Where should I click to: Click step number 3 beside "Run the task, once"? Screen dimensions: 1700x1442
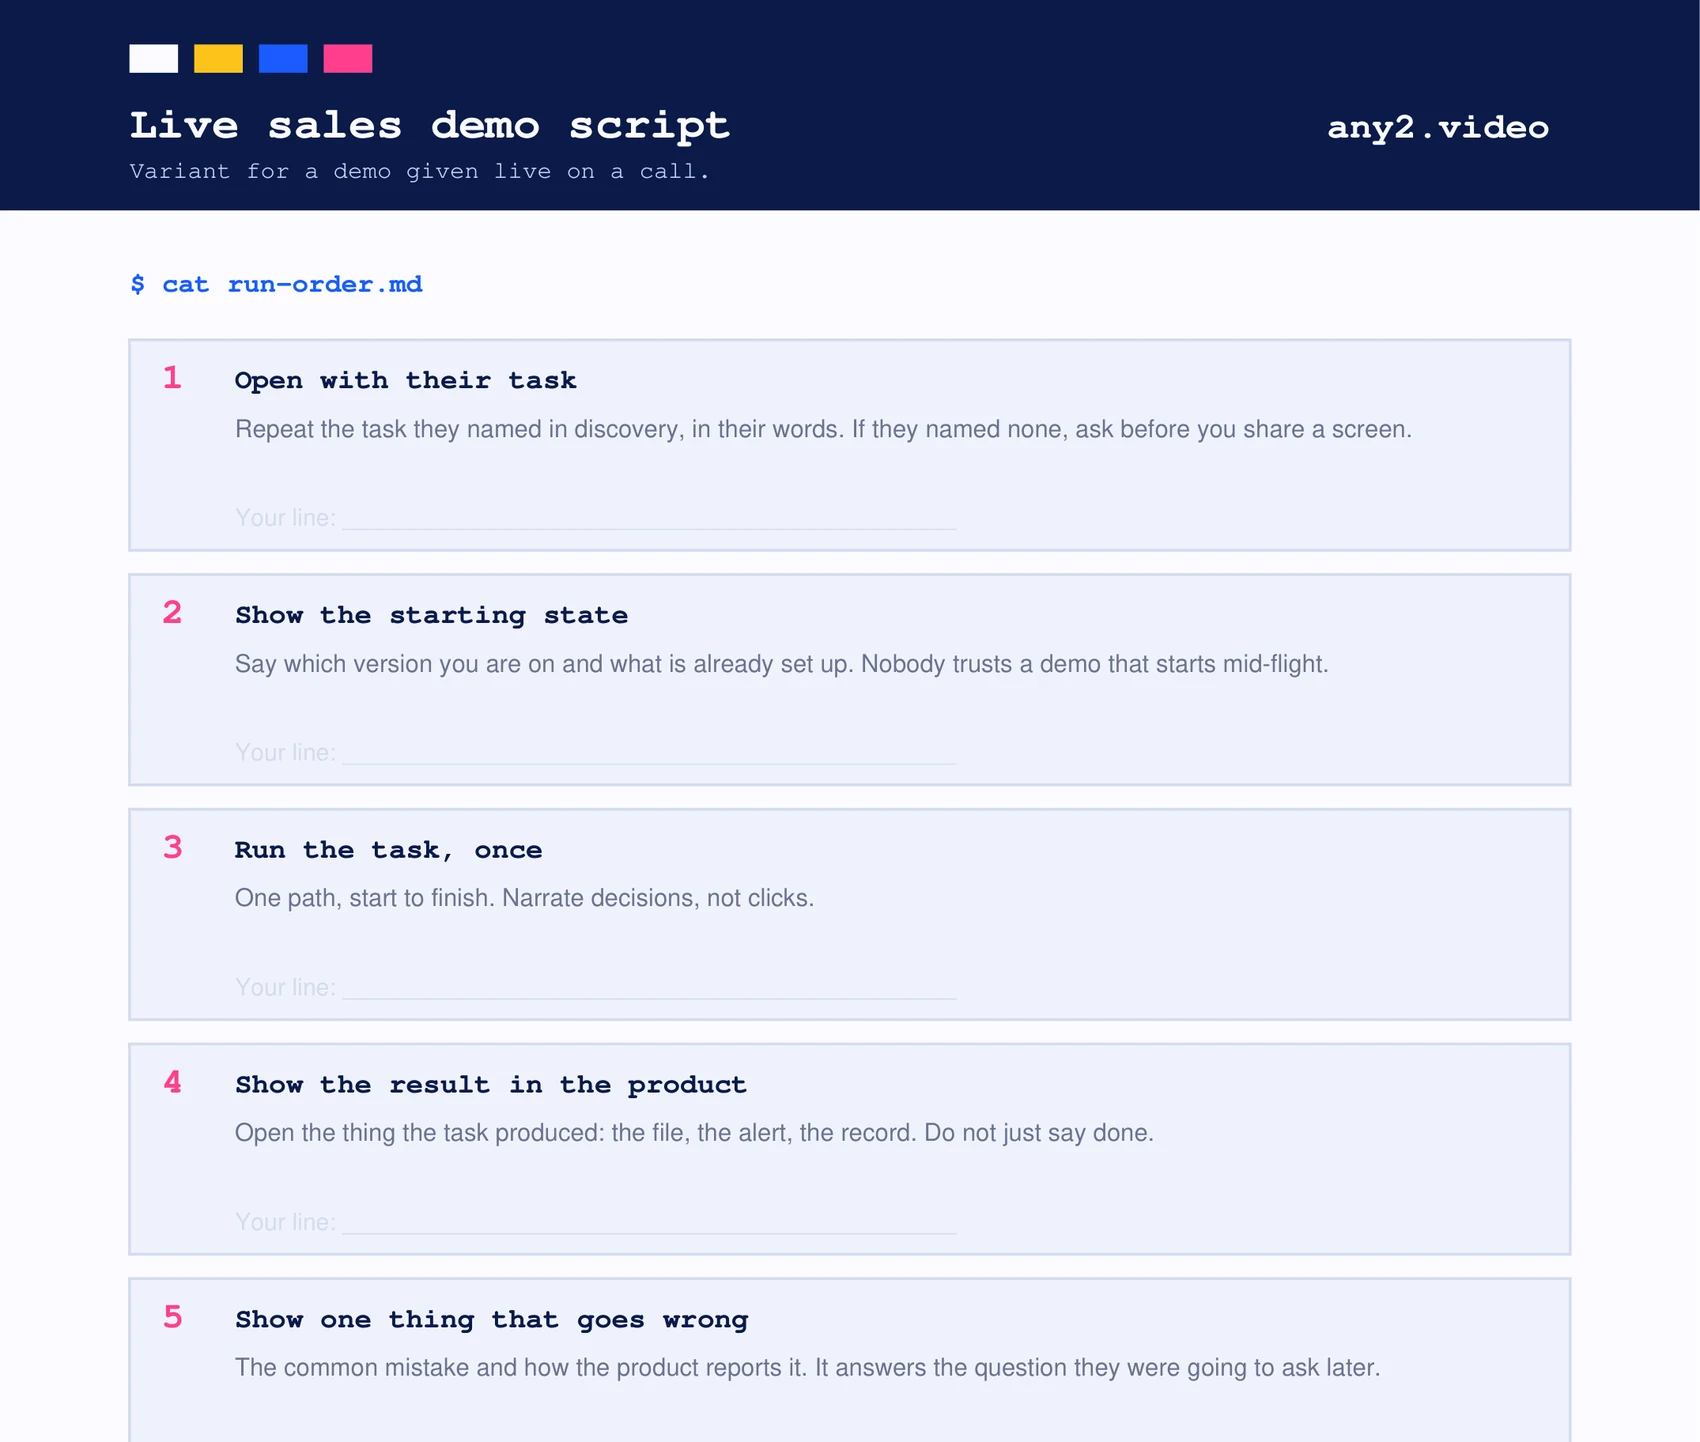click(172, 847)
